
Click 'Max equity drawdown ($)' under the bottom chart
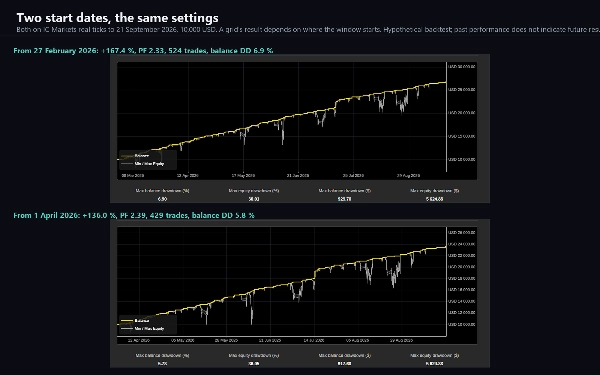[434, 355]
